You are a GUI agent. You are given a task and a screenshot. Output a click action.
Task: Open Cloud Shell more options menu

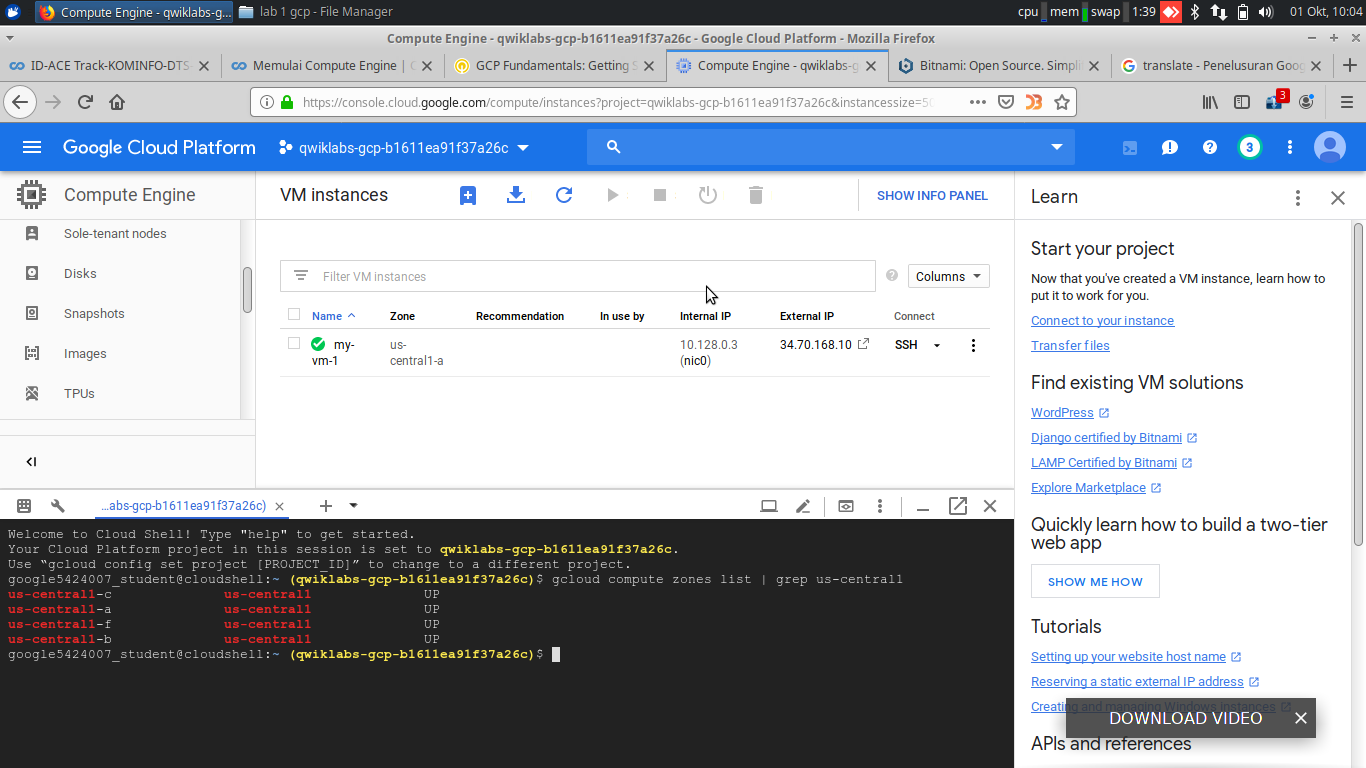pos(879,506)
